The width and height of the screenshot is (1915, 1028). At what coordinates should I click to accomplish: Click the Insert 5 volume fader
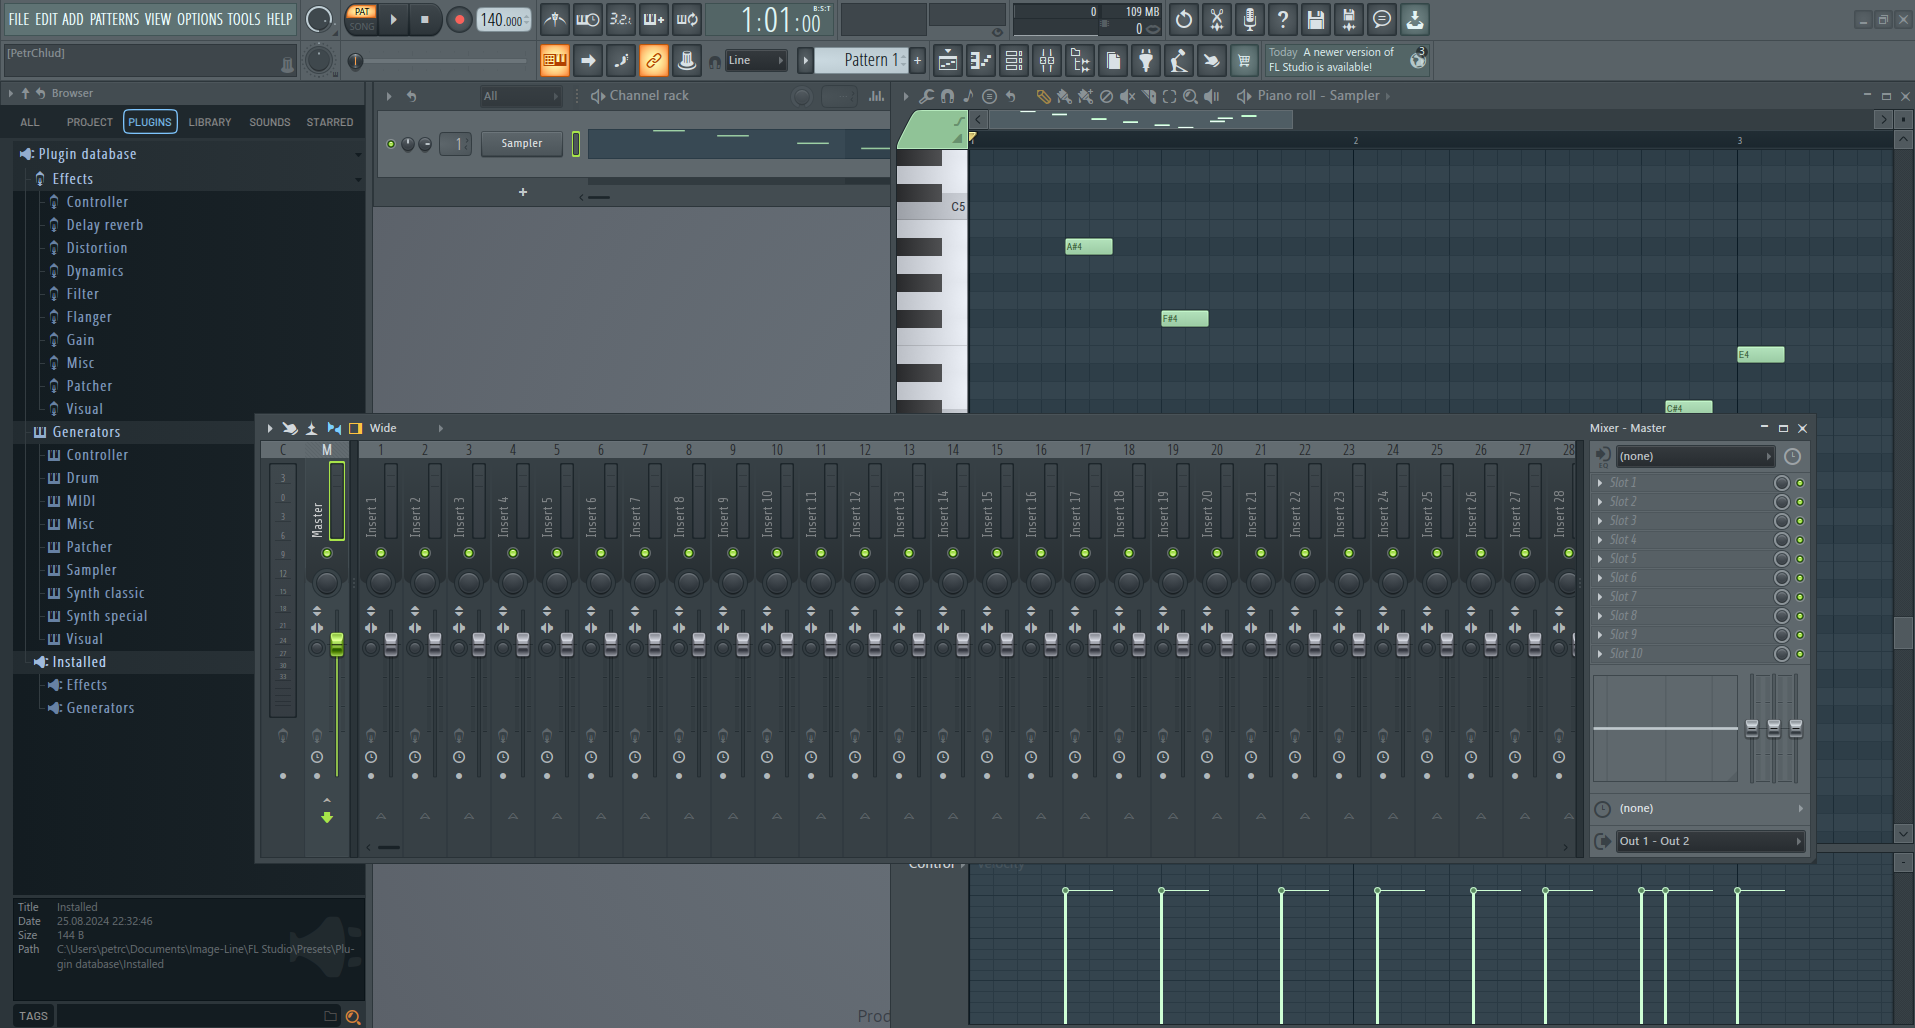click(567, 644)
